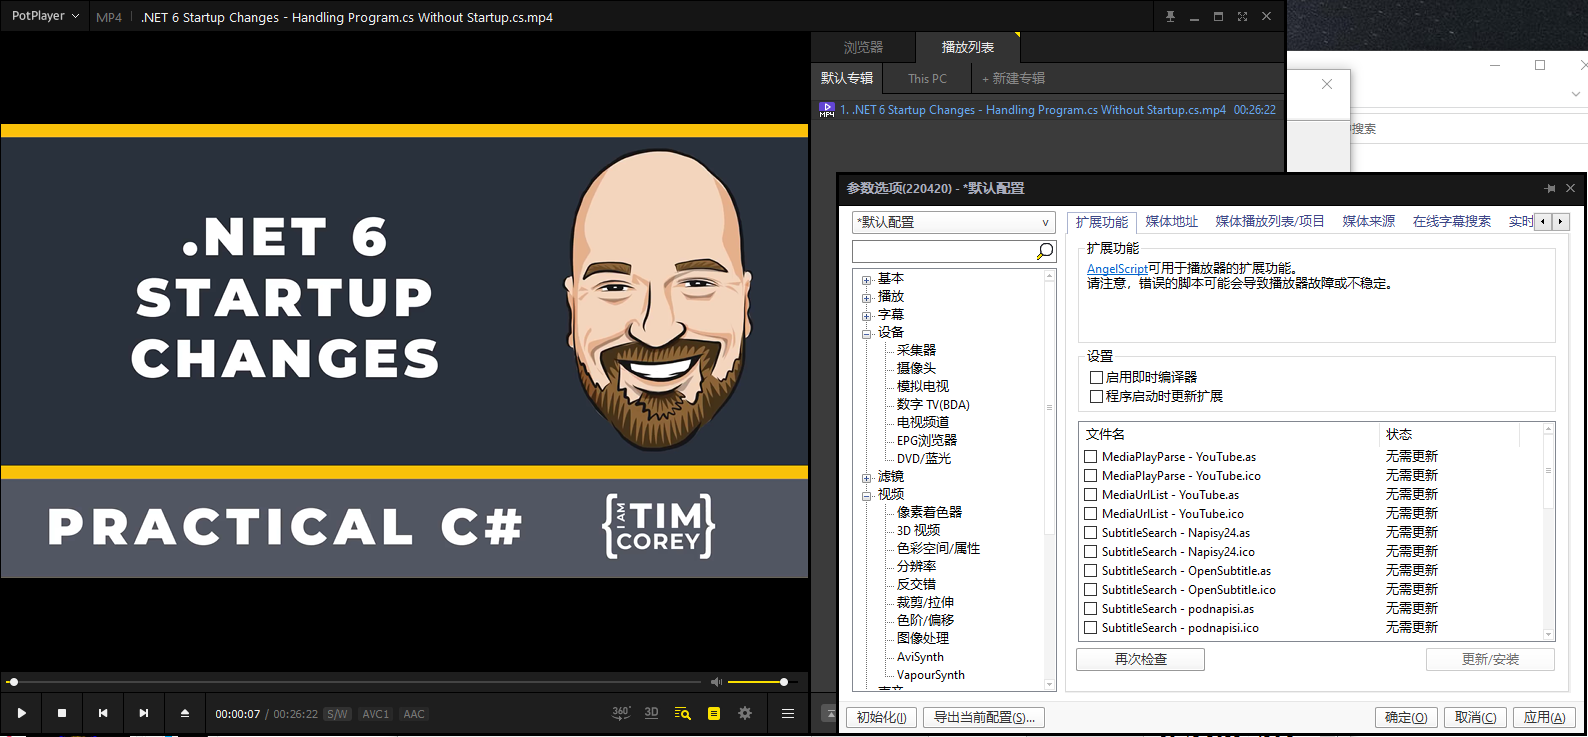Check SubtitleSearch - podnapisi.ico

pos(1091,627)
